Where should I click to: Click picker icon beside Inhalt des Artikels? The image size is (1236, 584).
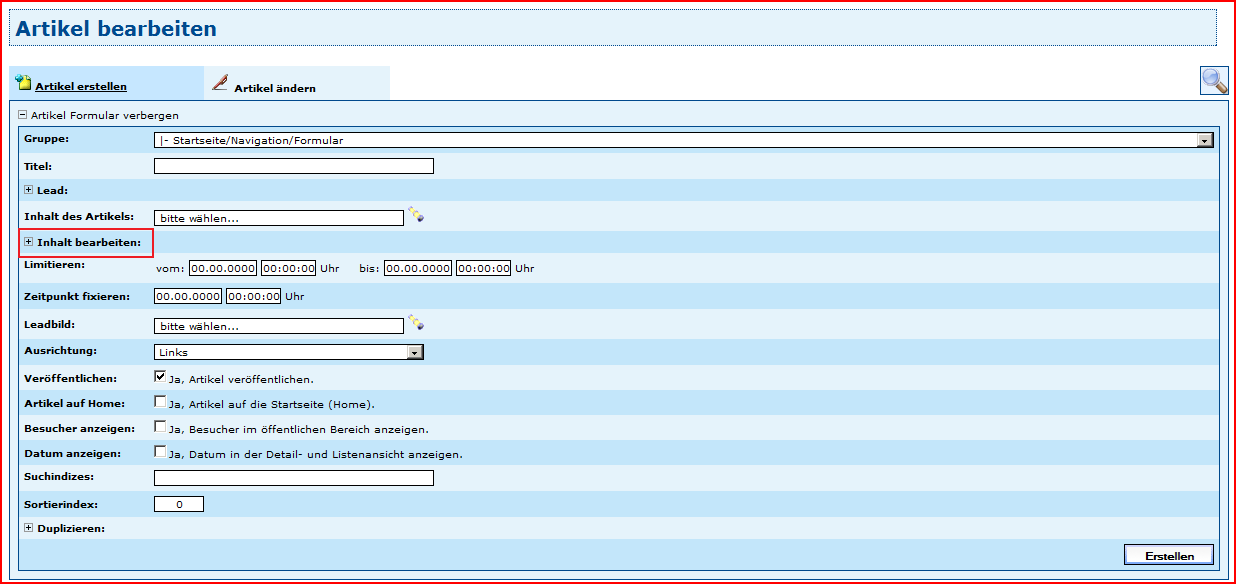tap(415, 215)
